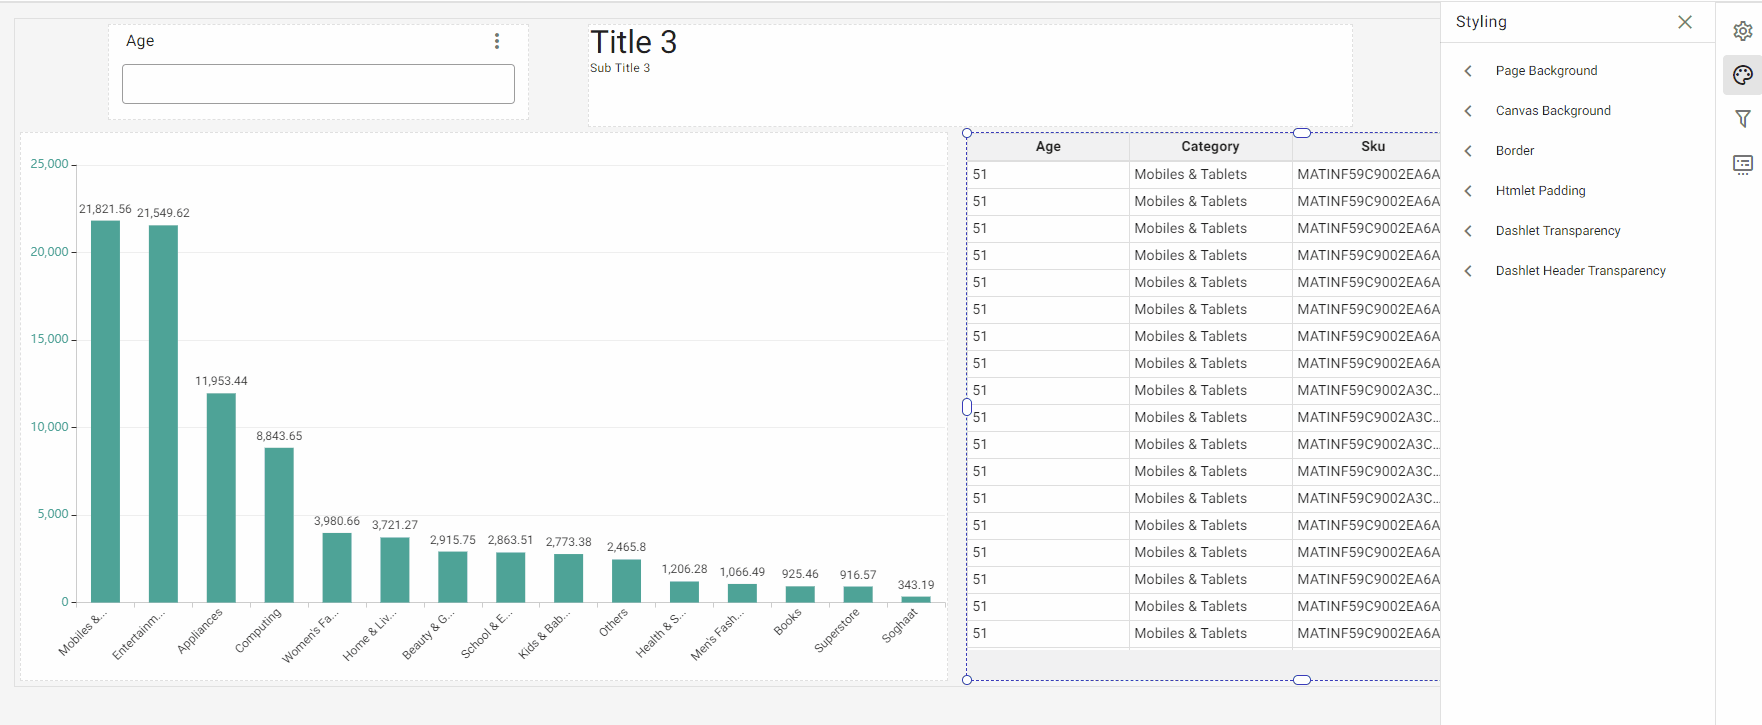The height and width of the screenshot is (725, 1762).
Task: Expand the Border chevron
Action: [1468, 151]
